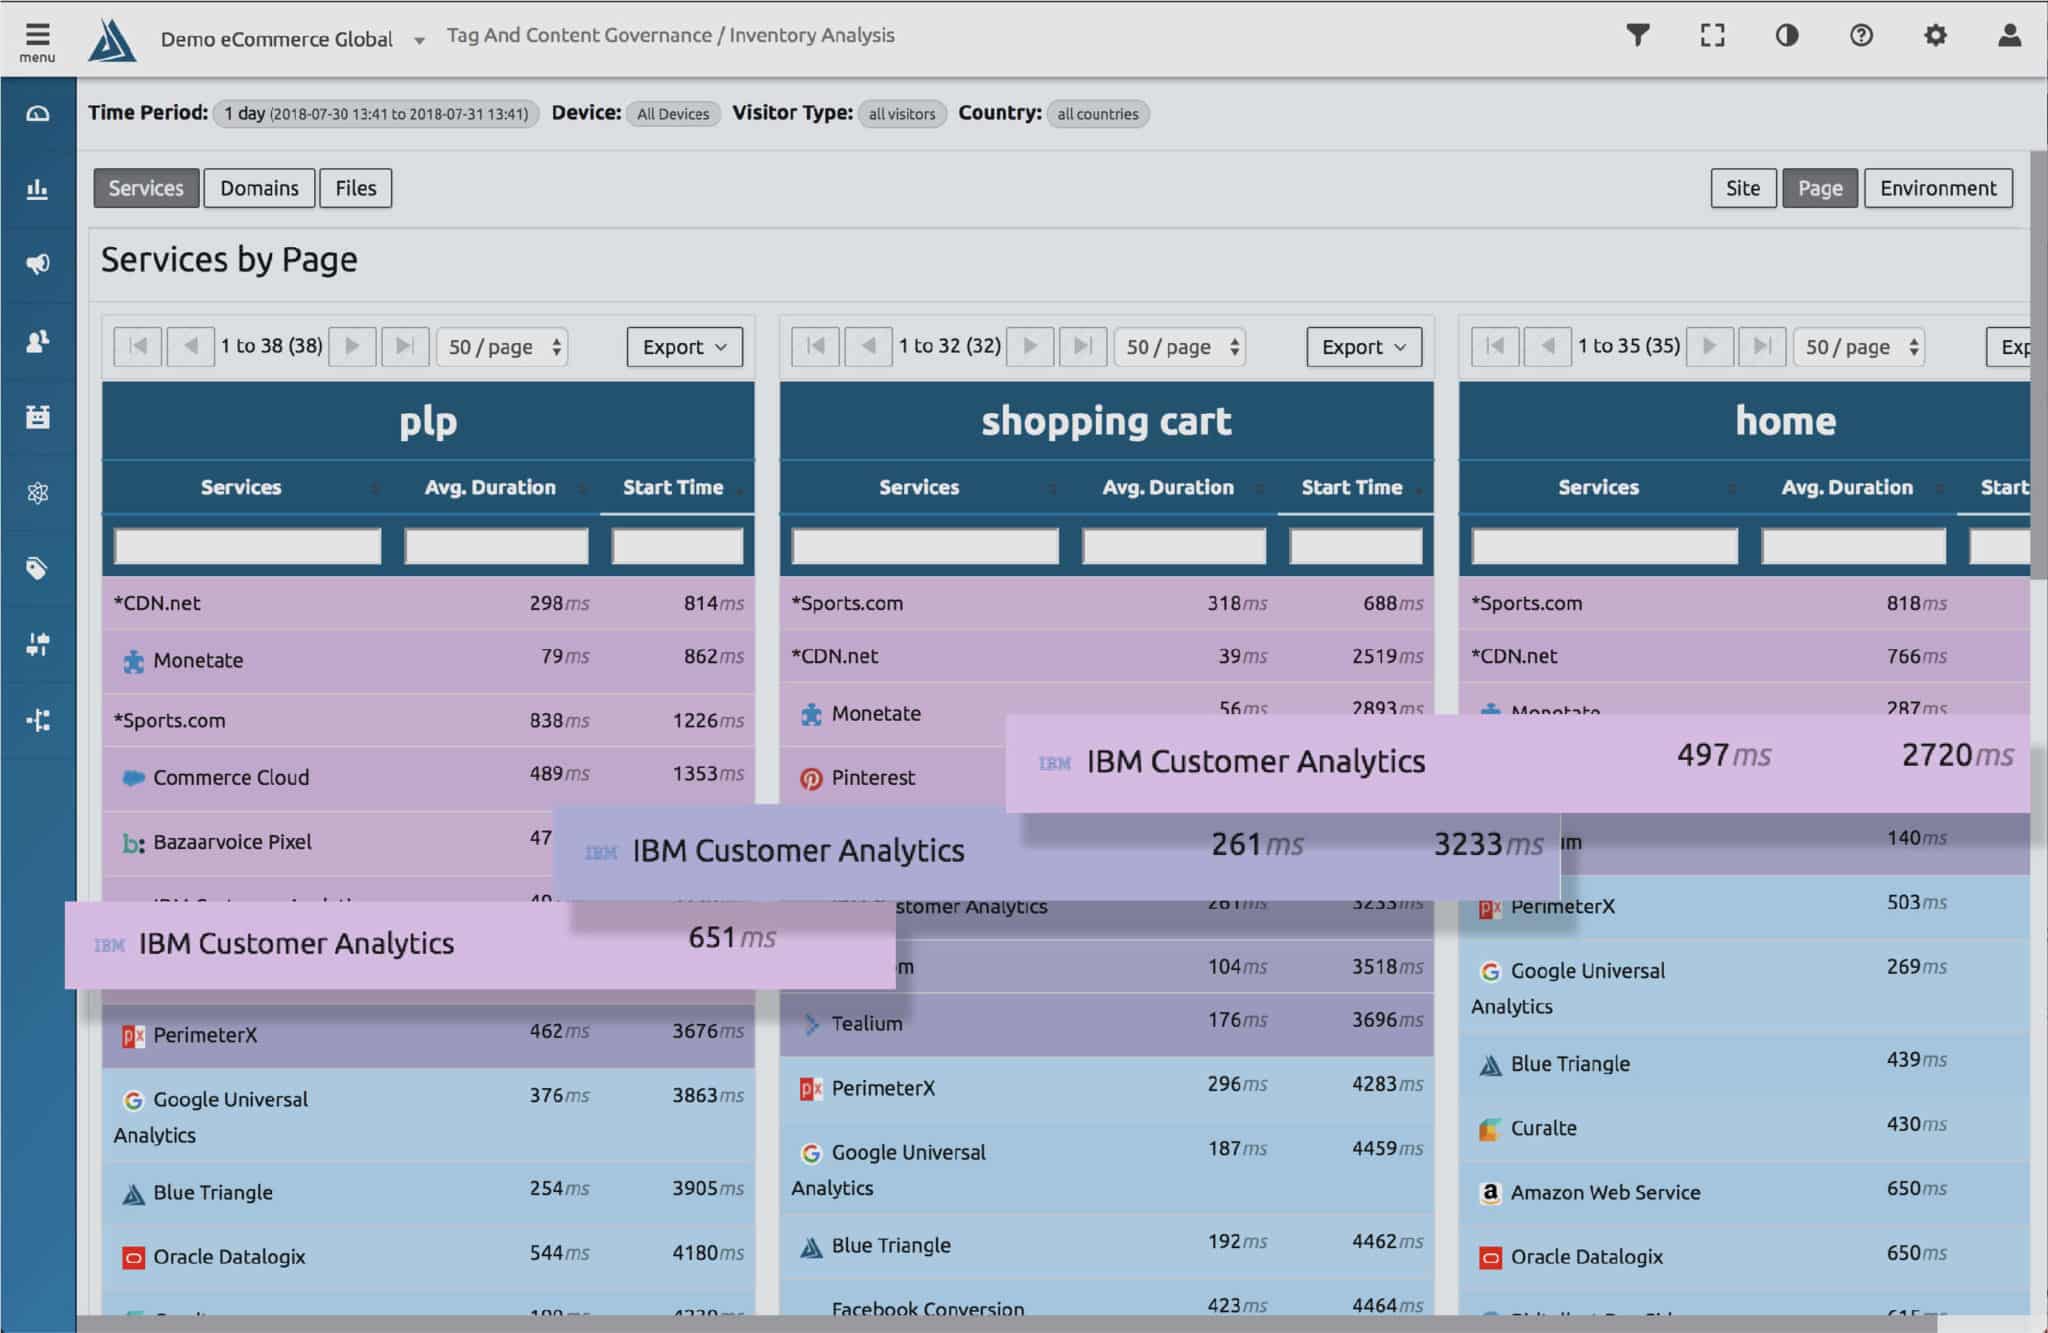The width and height of the screenshot is (2048, 1333).
Task: Open plp table 50 / page selector
Action: (x=503, y=347)
